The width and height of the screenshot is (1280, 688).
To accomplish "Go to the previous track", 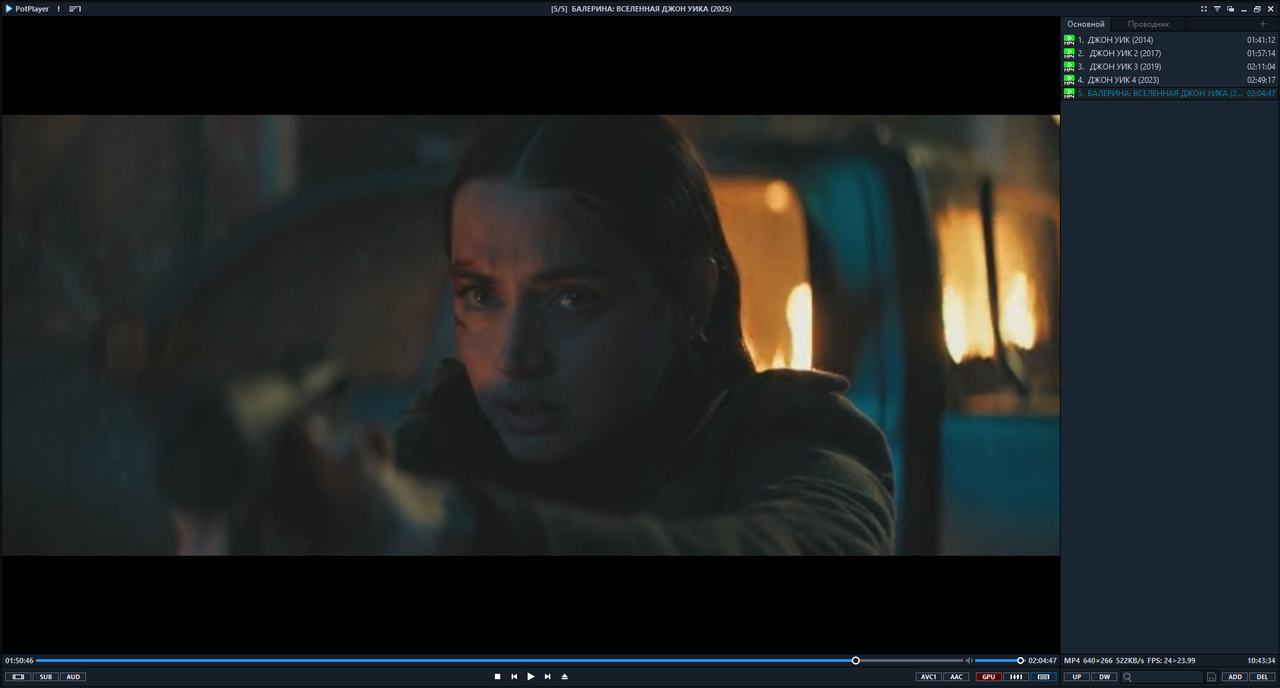I will (514, 677).
